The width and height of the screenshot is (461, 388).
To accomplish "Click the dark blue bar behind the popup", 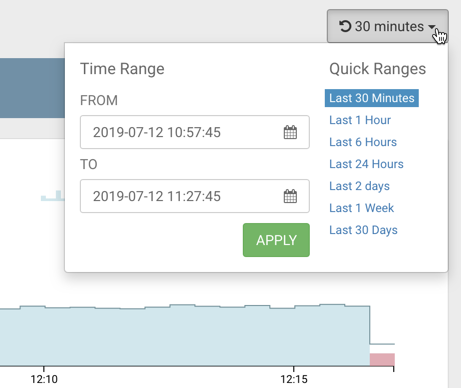I will coord(32,88).
